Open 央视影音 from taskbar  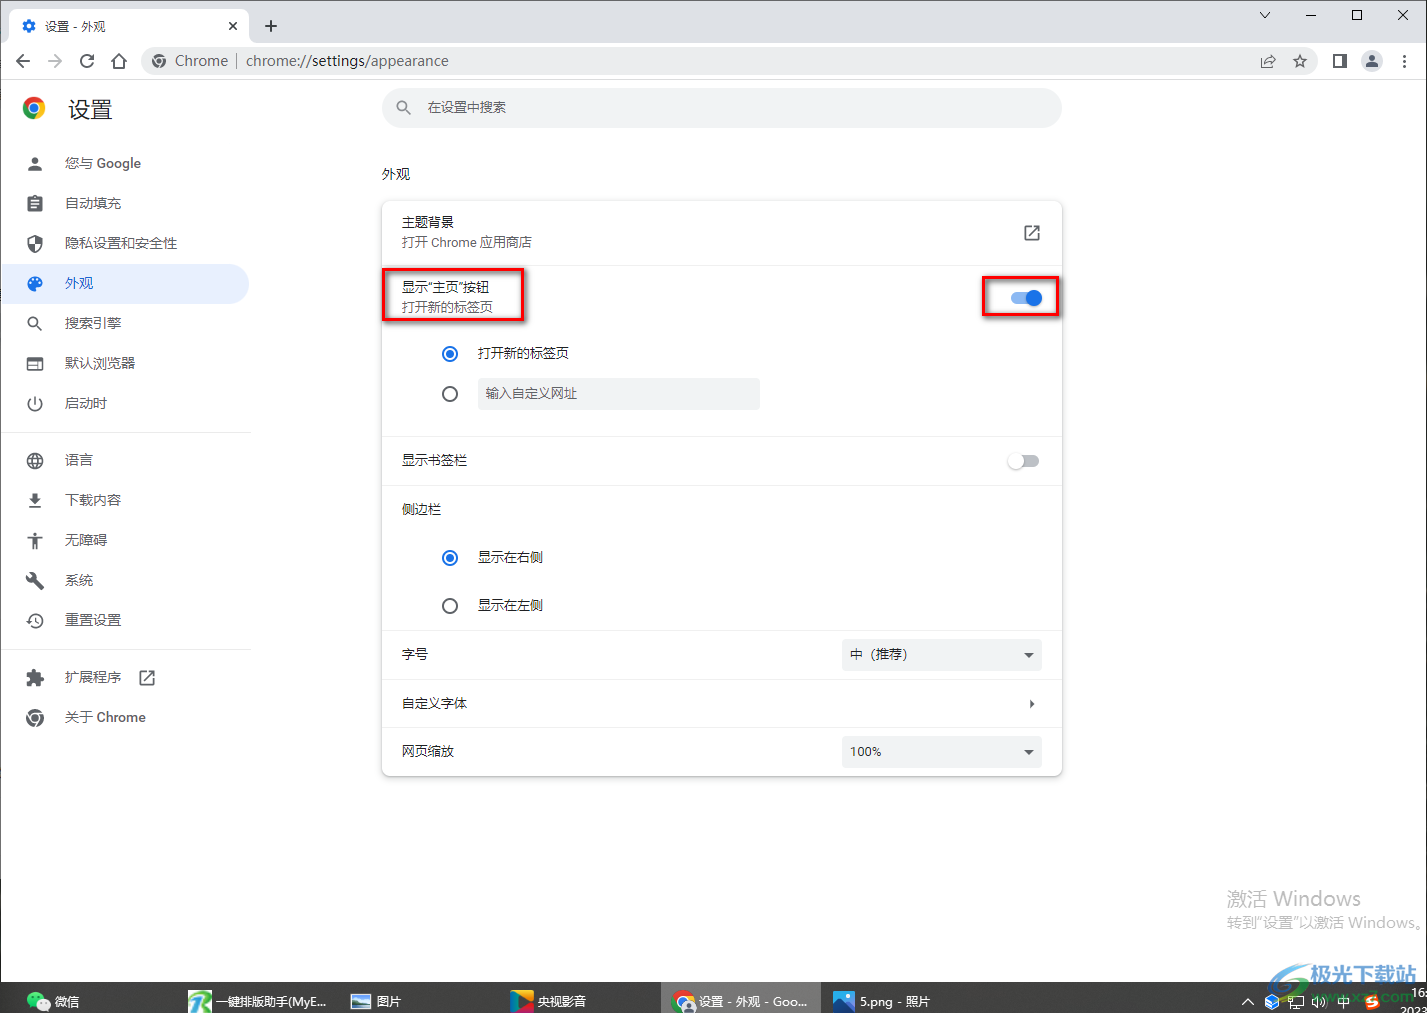click(x=549, y=1000)
